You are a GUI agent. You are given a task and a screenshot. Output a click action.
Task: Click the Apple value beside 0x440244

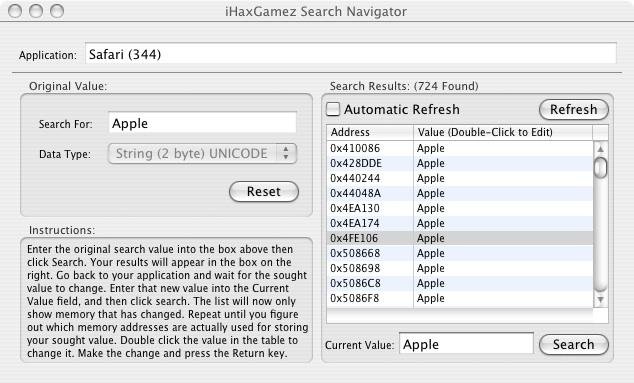431,178
